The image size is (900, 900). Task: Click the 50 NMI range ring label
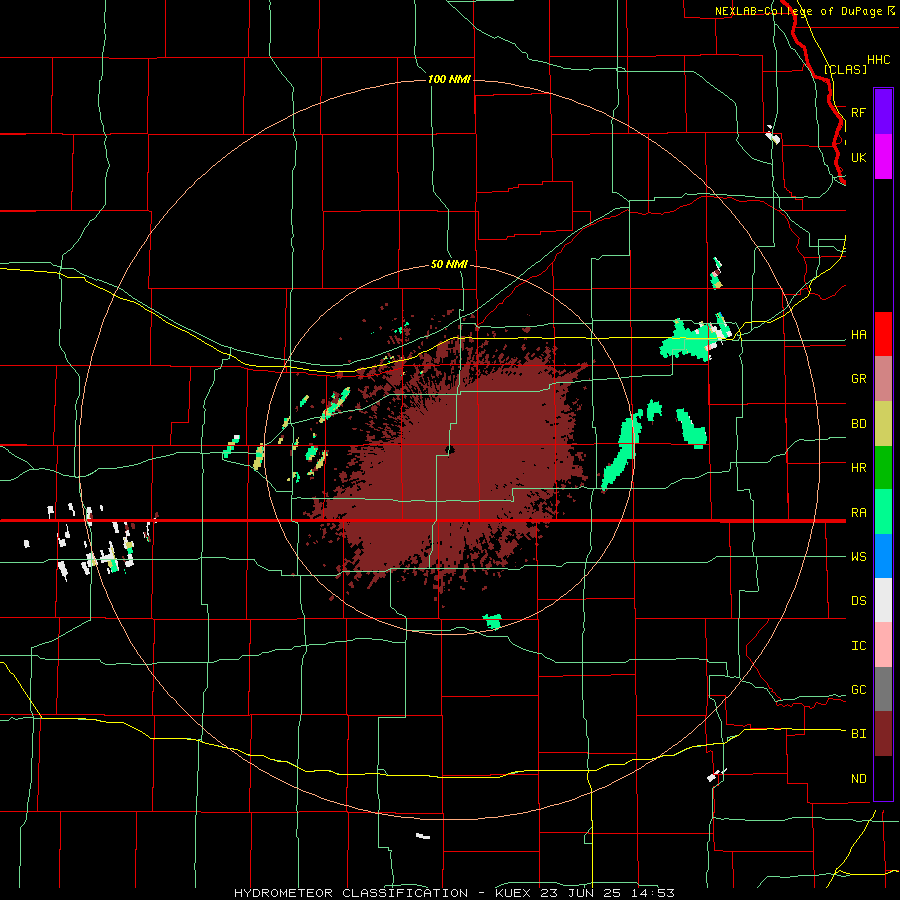click(x=449, y=264)
